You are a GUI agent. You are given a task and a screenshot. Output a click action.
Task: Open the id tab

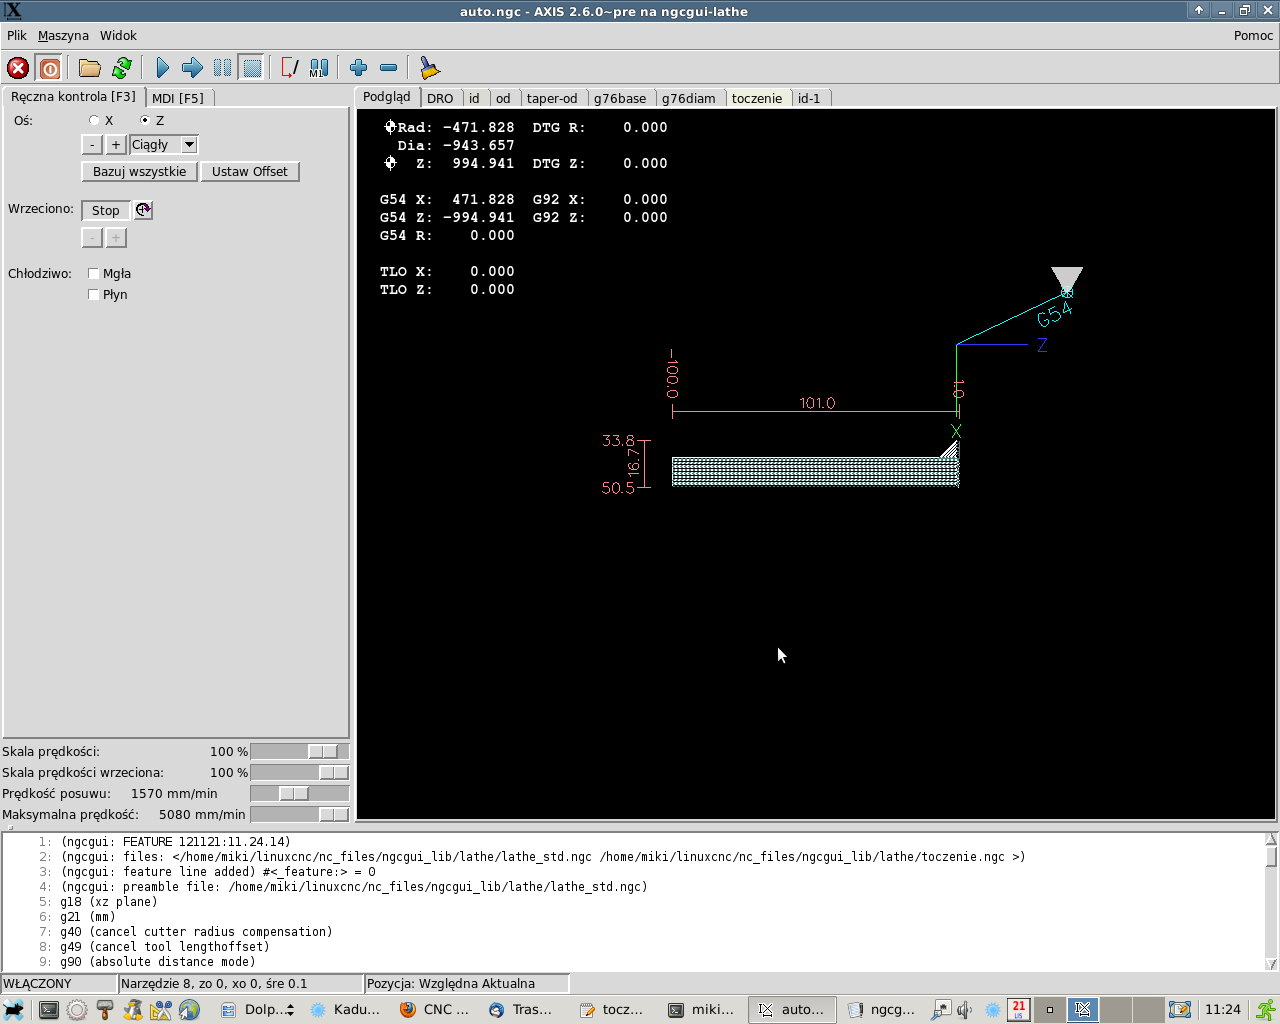474,98
